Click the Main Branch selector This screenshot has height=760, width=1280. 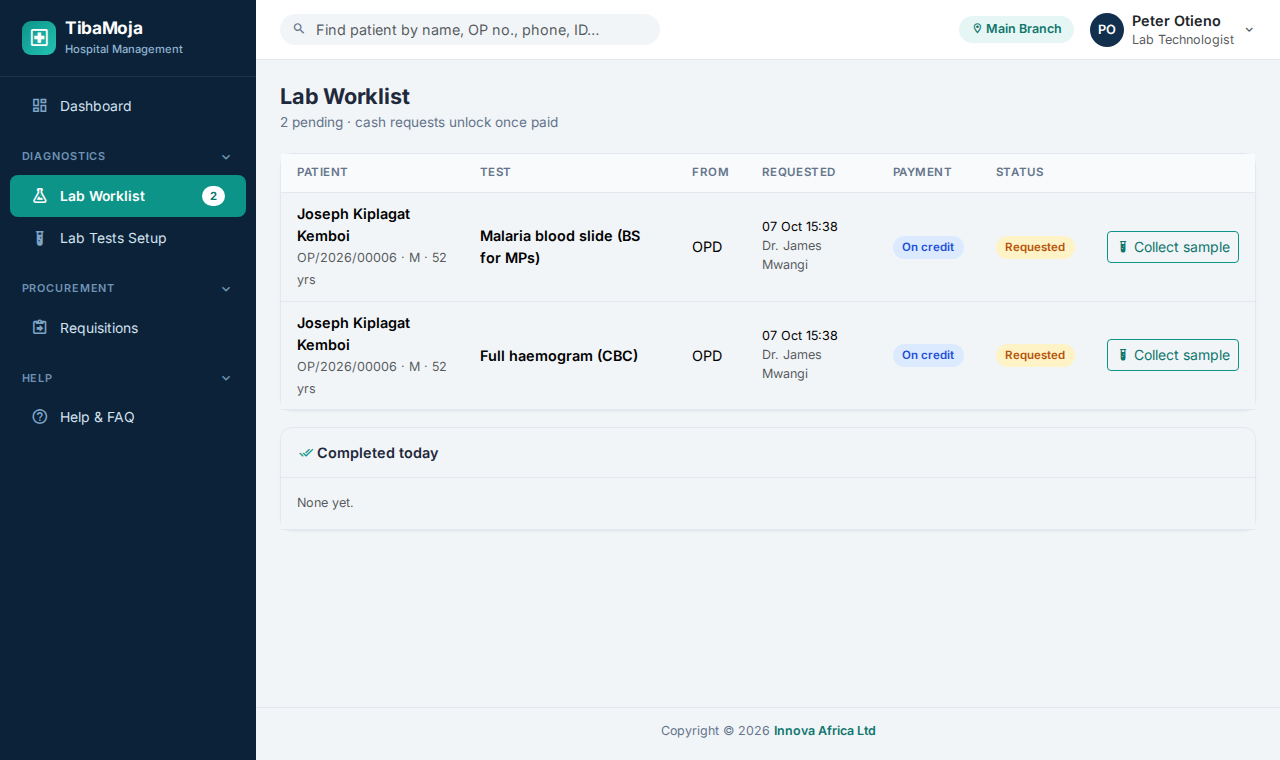1016,29
